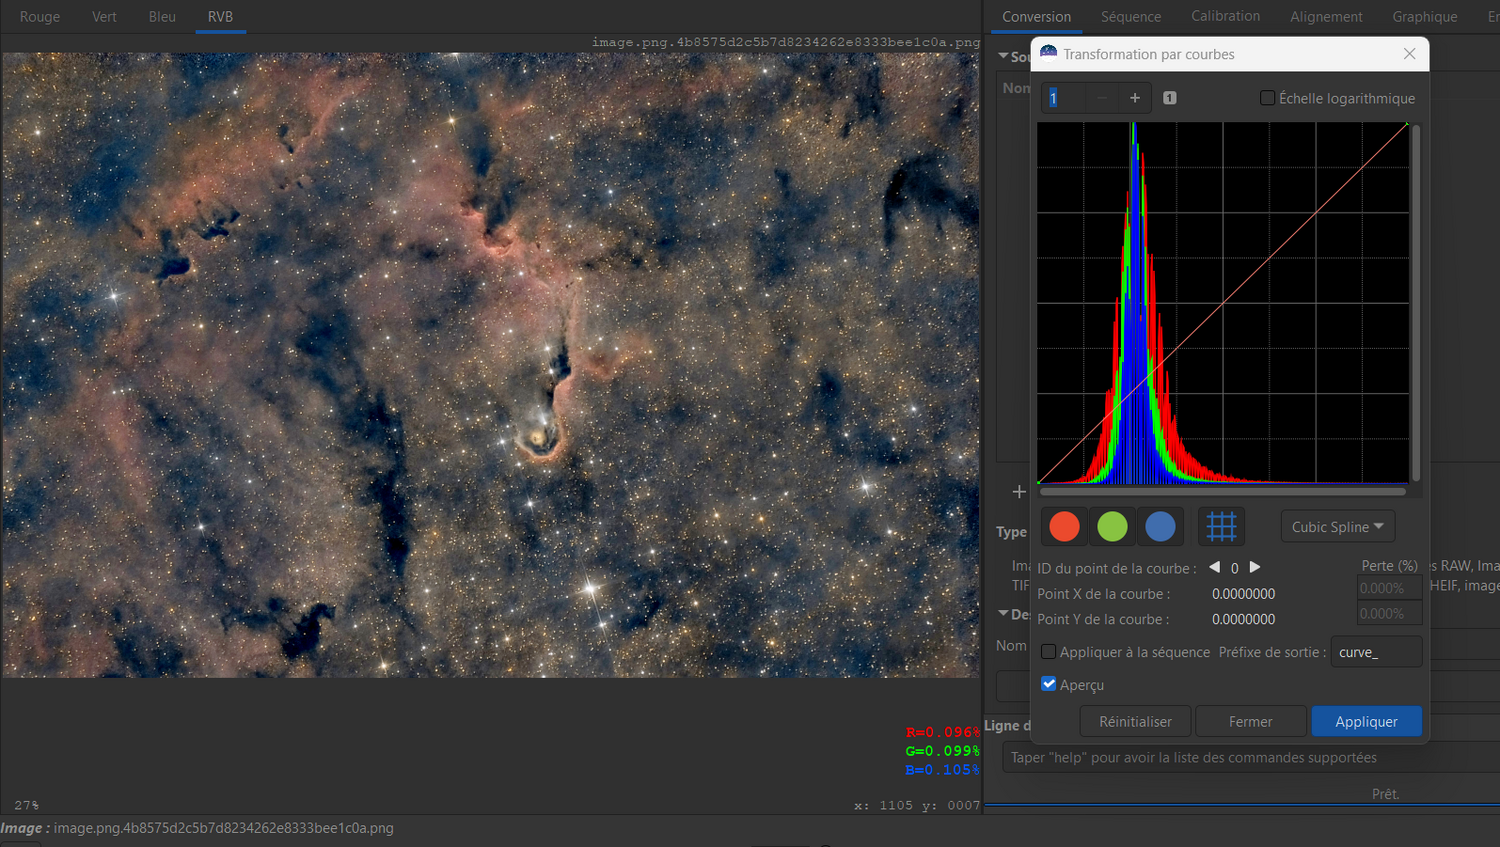Screen dimensions: 1500x847
Task: Toggle the green channel circle button
Action: click(1112, 527)
